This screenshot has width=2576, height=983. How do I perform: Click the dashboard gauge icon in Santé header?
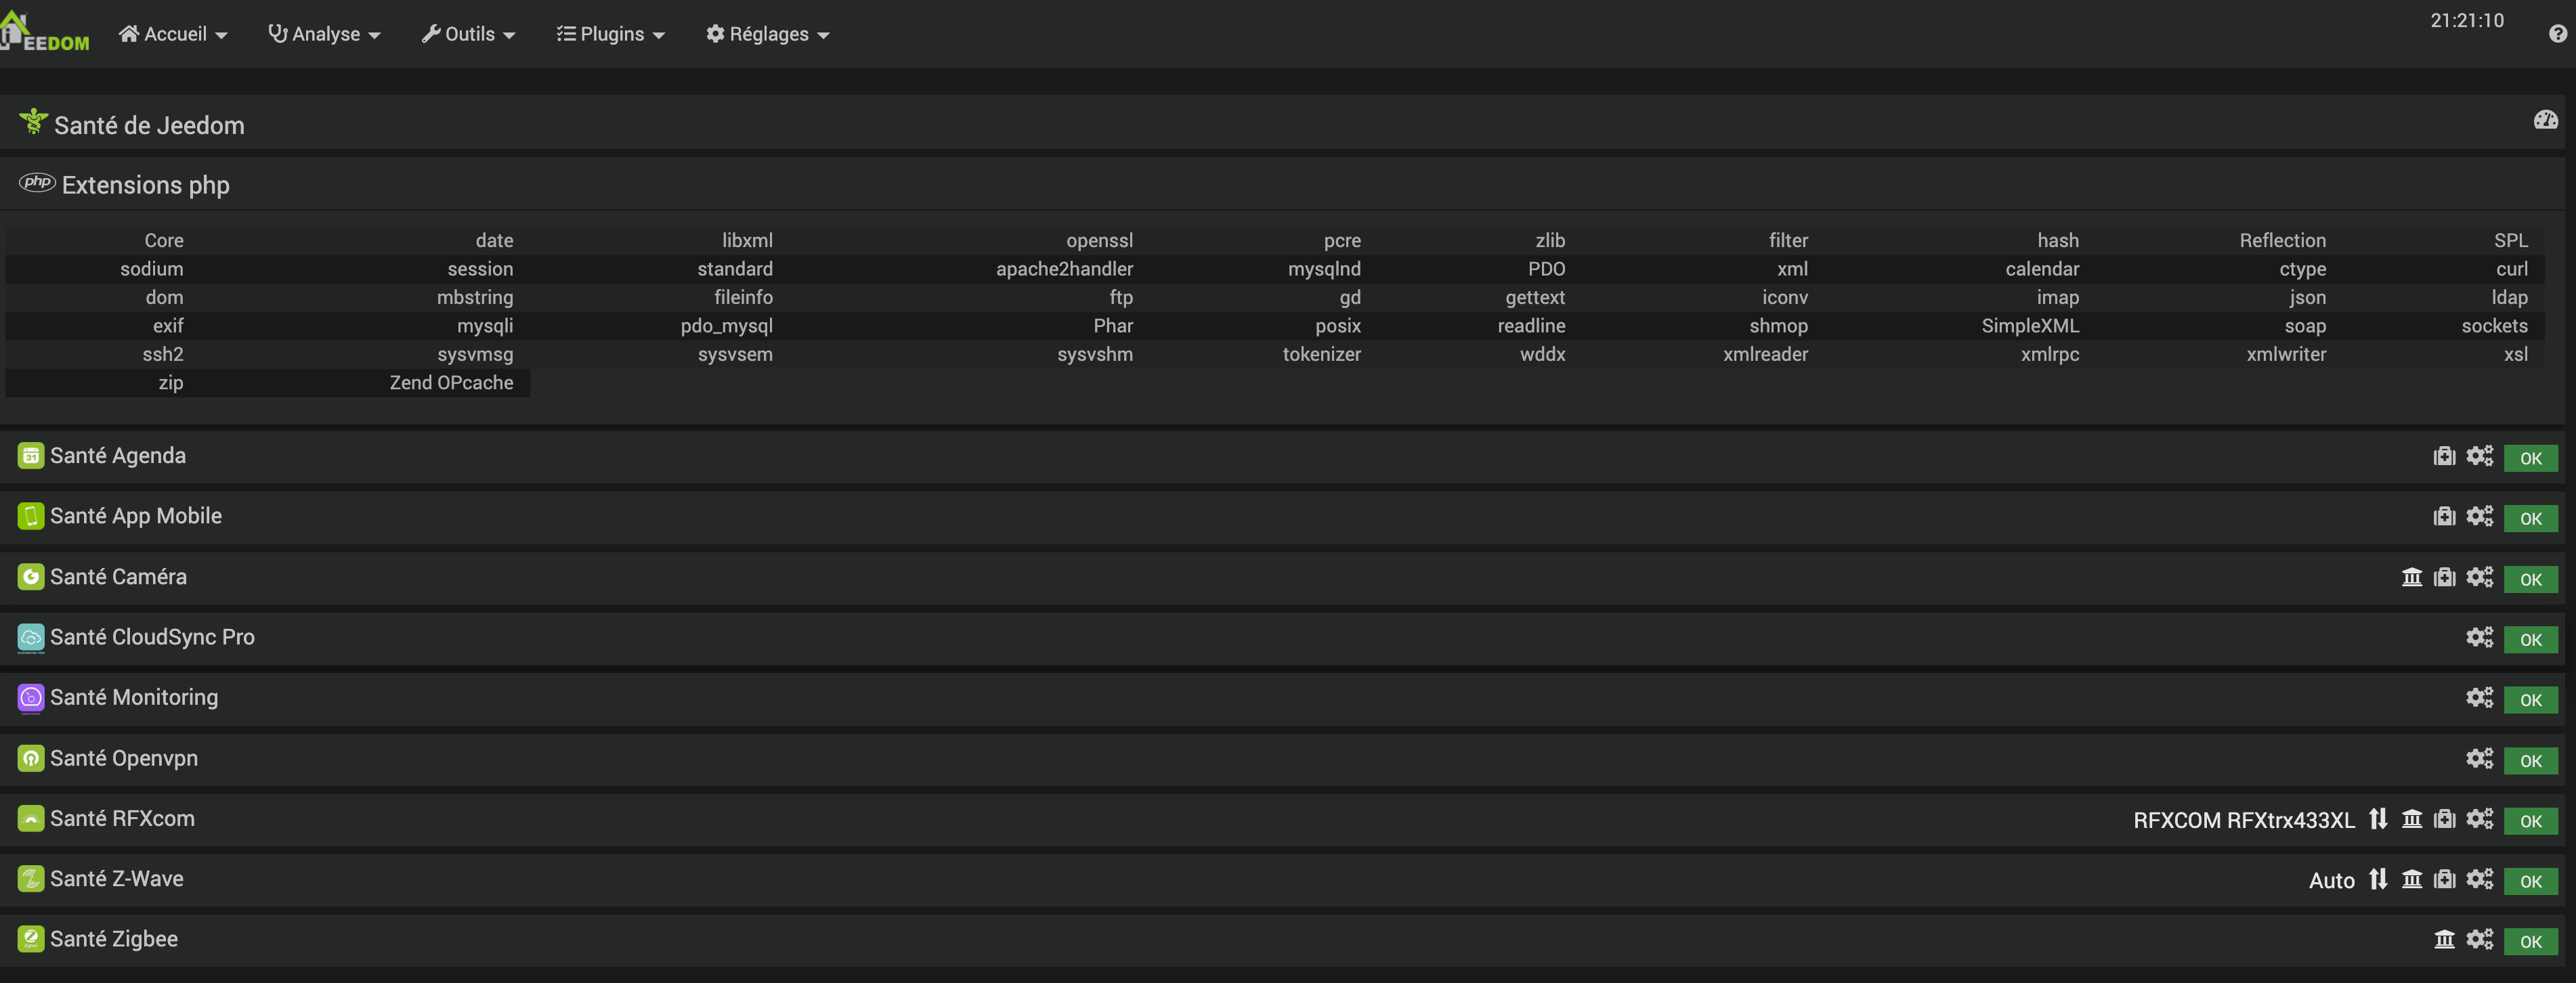coord(2545,121)
